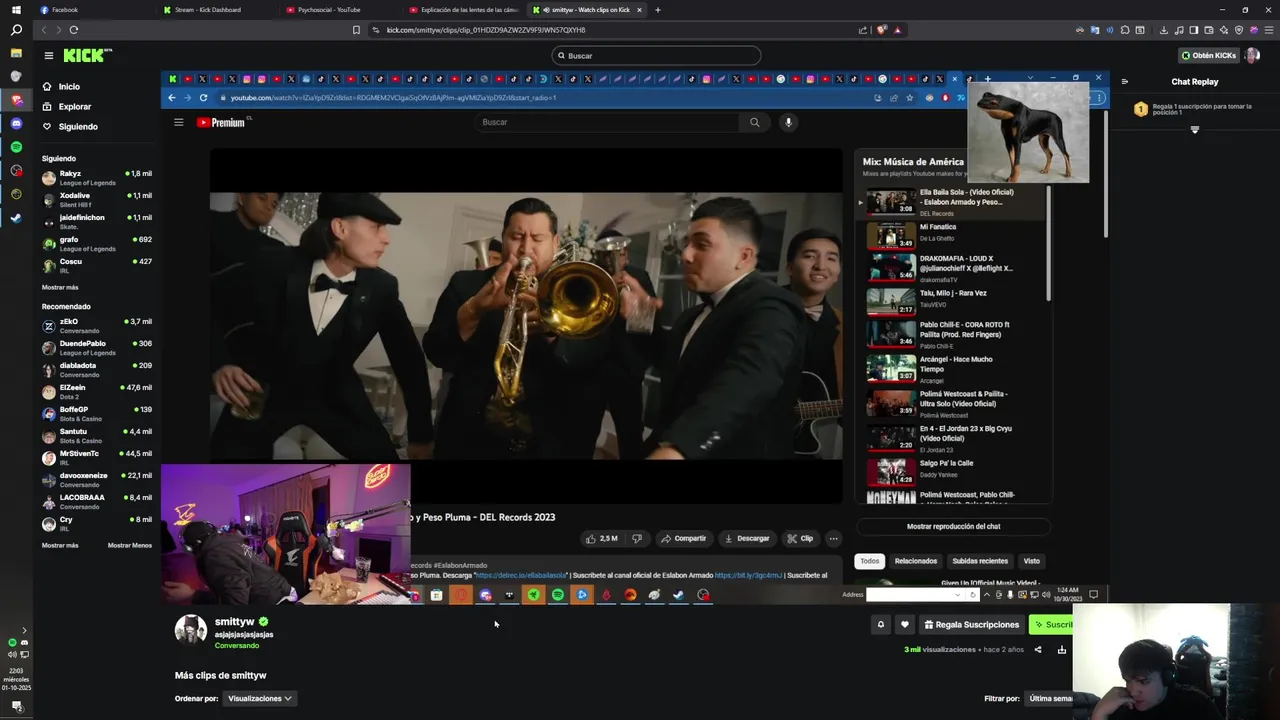Open the address bar share icon
The image size is (1280, 720).
tap(863, 30)
